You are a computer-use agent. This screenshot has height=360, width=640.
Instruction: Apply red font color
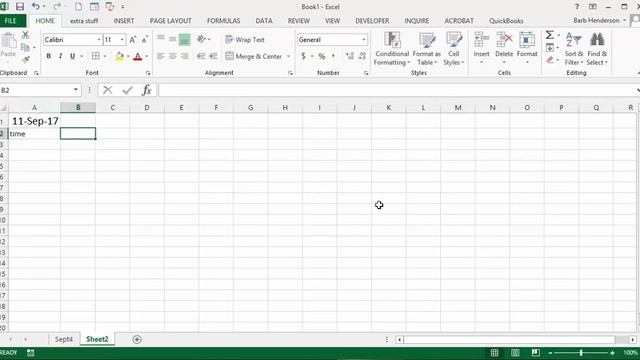pos(138,56)
